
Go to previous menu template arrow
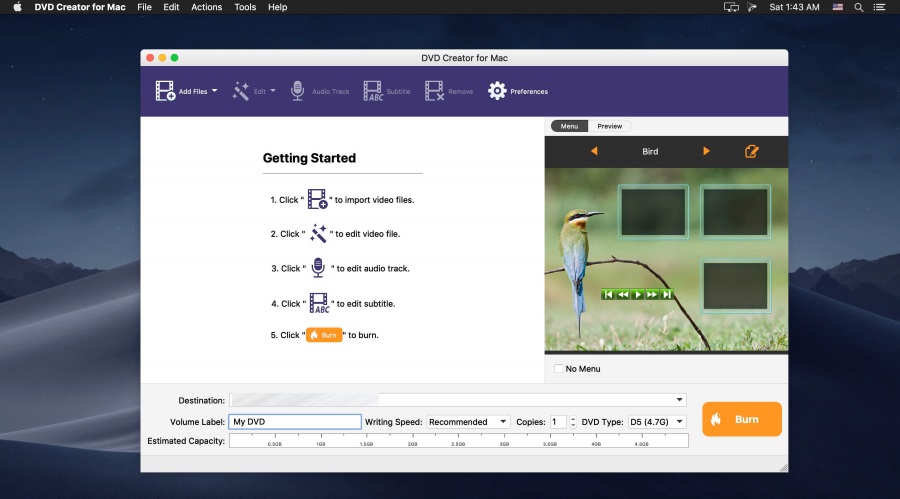pyautogui.click(x=594, y=151)
